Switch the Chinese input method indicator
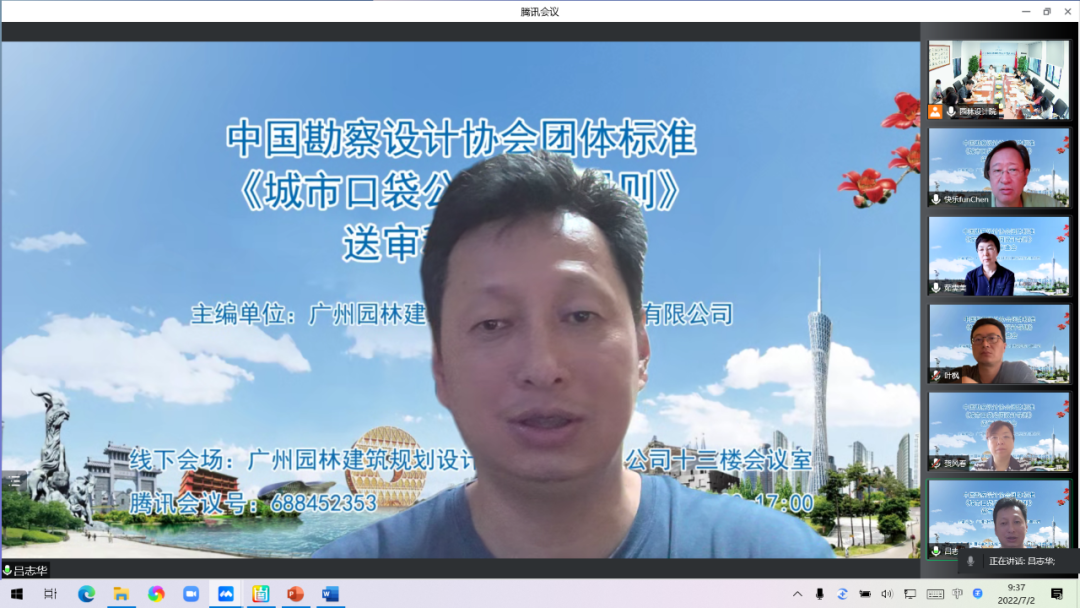 point(957,594)
